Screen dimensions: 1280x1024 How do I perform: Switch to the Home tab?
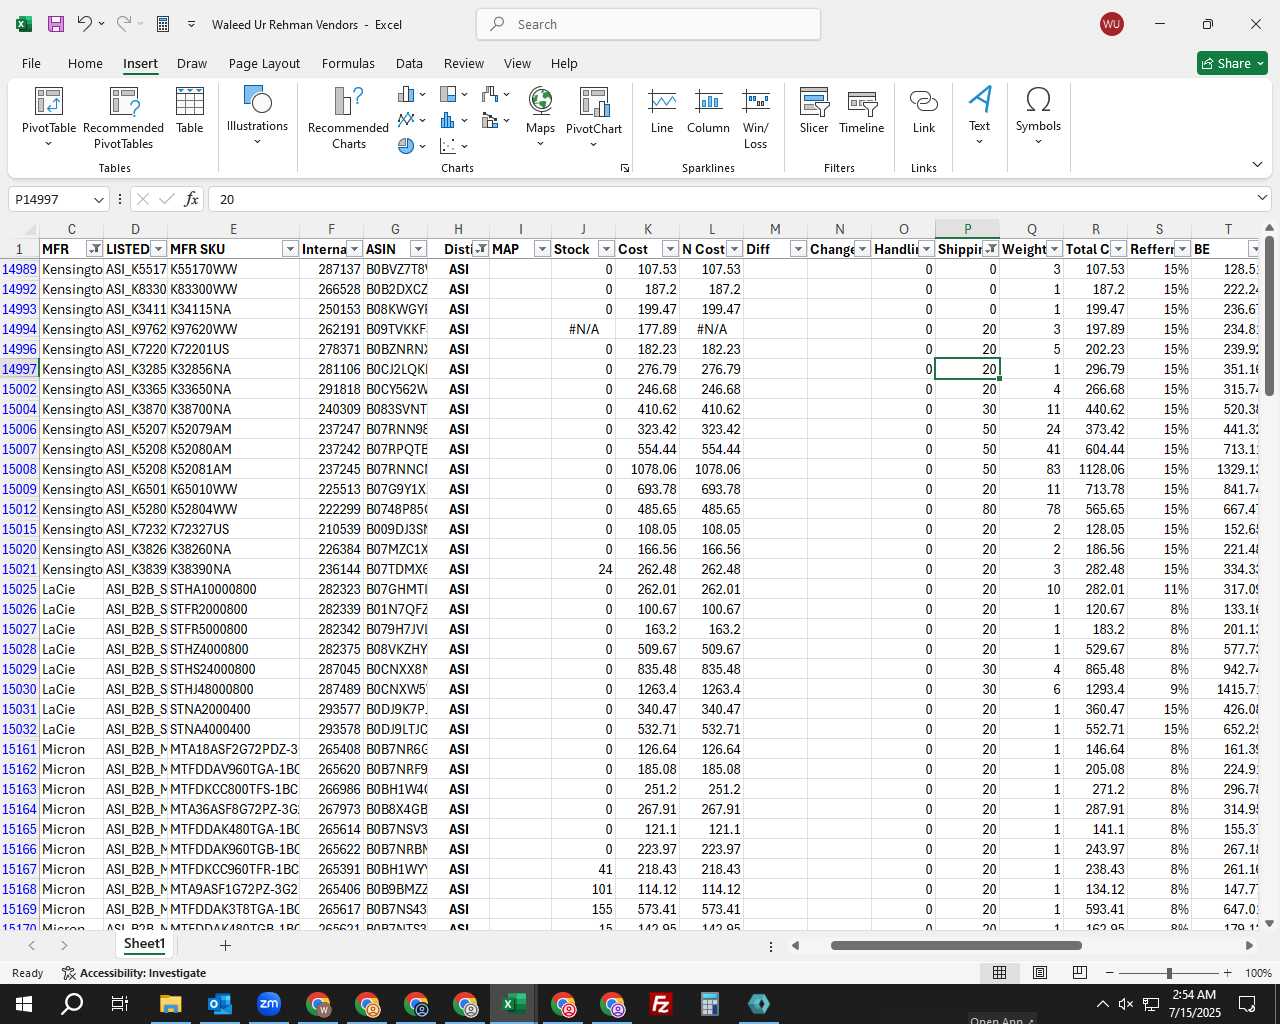click(85, 63)
